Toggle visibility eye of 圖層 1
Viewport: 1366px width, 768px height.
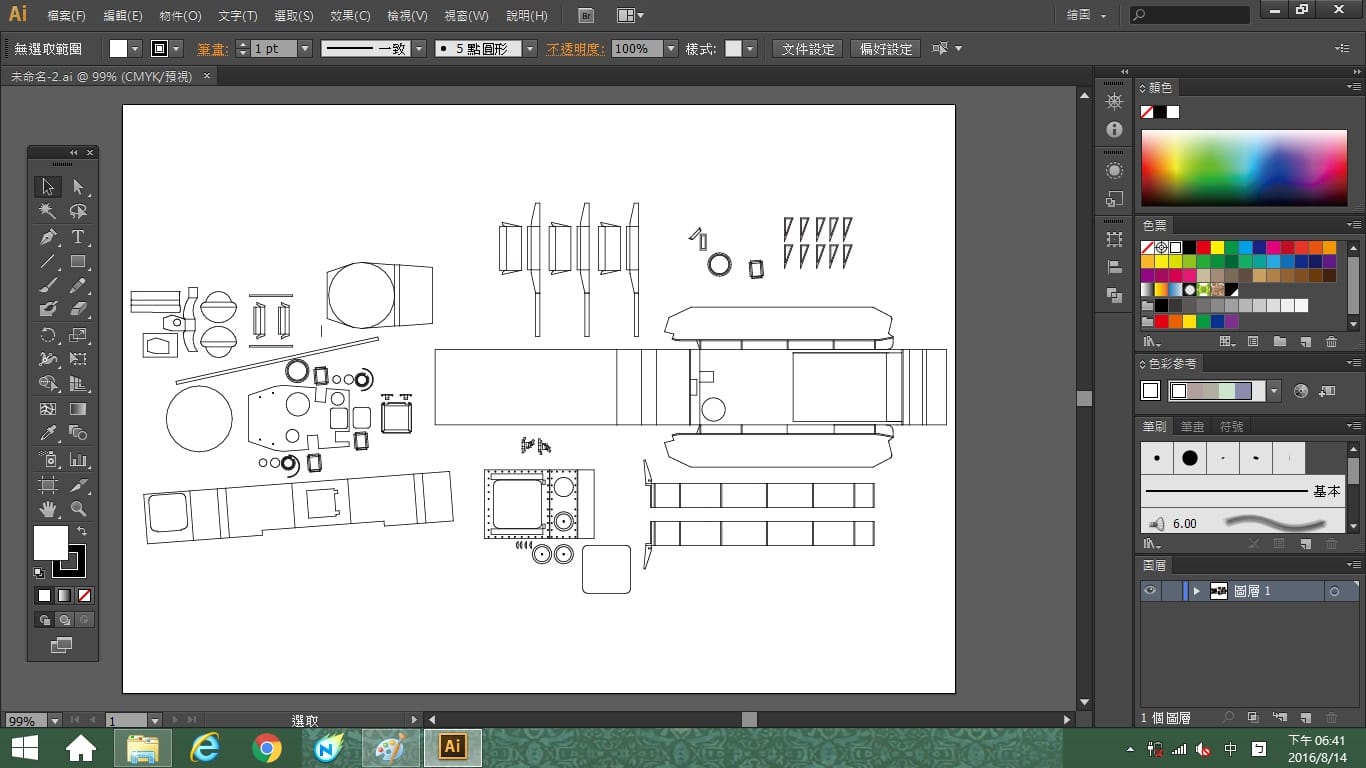[x=1150, y=591]
